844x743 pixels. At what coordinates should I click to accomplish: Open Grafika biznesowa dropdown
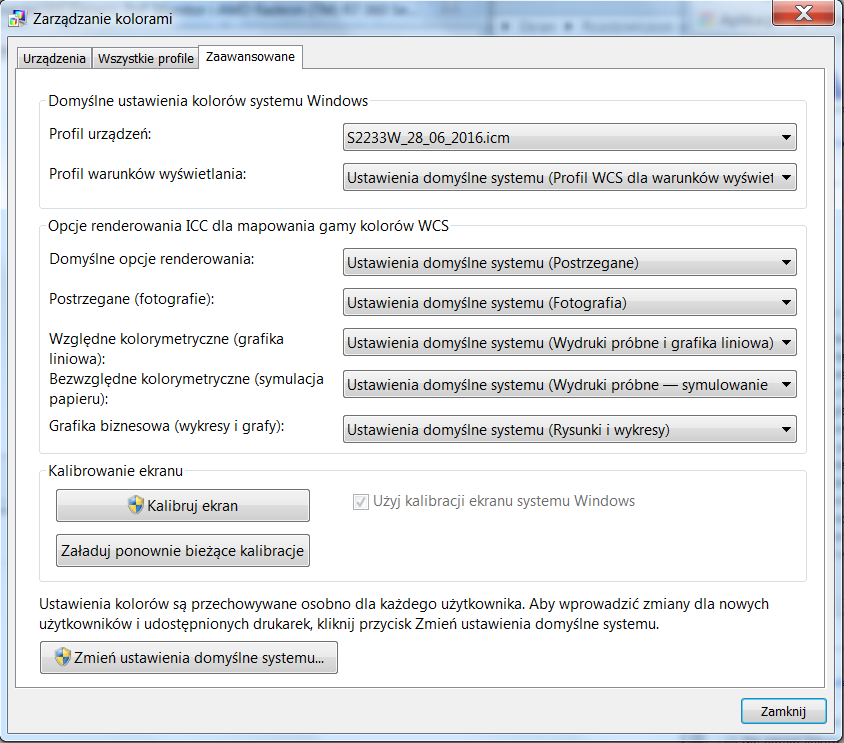[569, 430]
